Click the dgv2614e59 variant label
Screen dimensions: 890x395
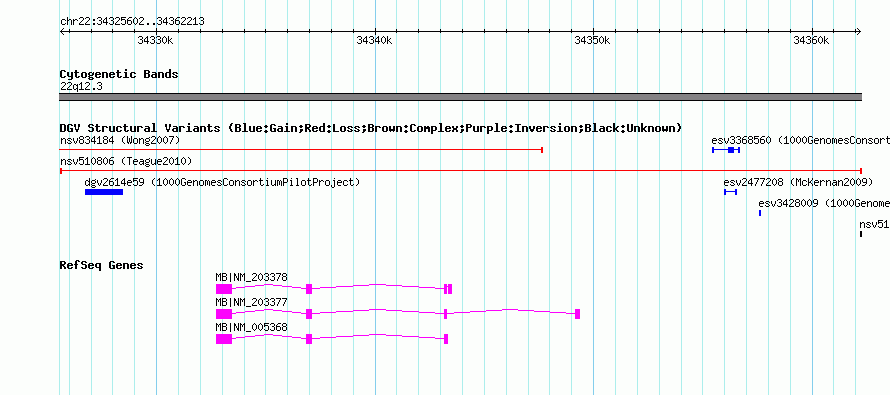pos(222,183)
